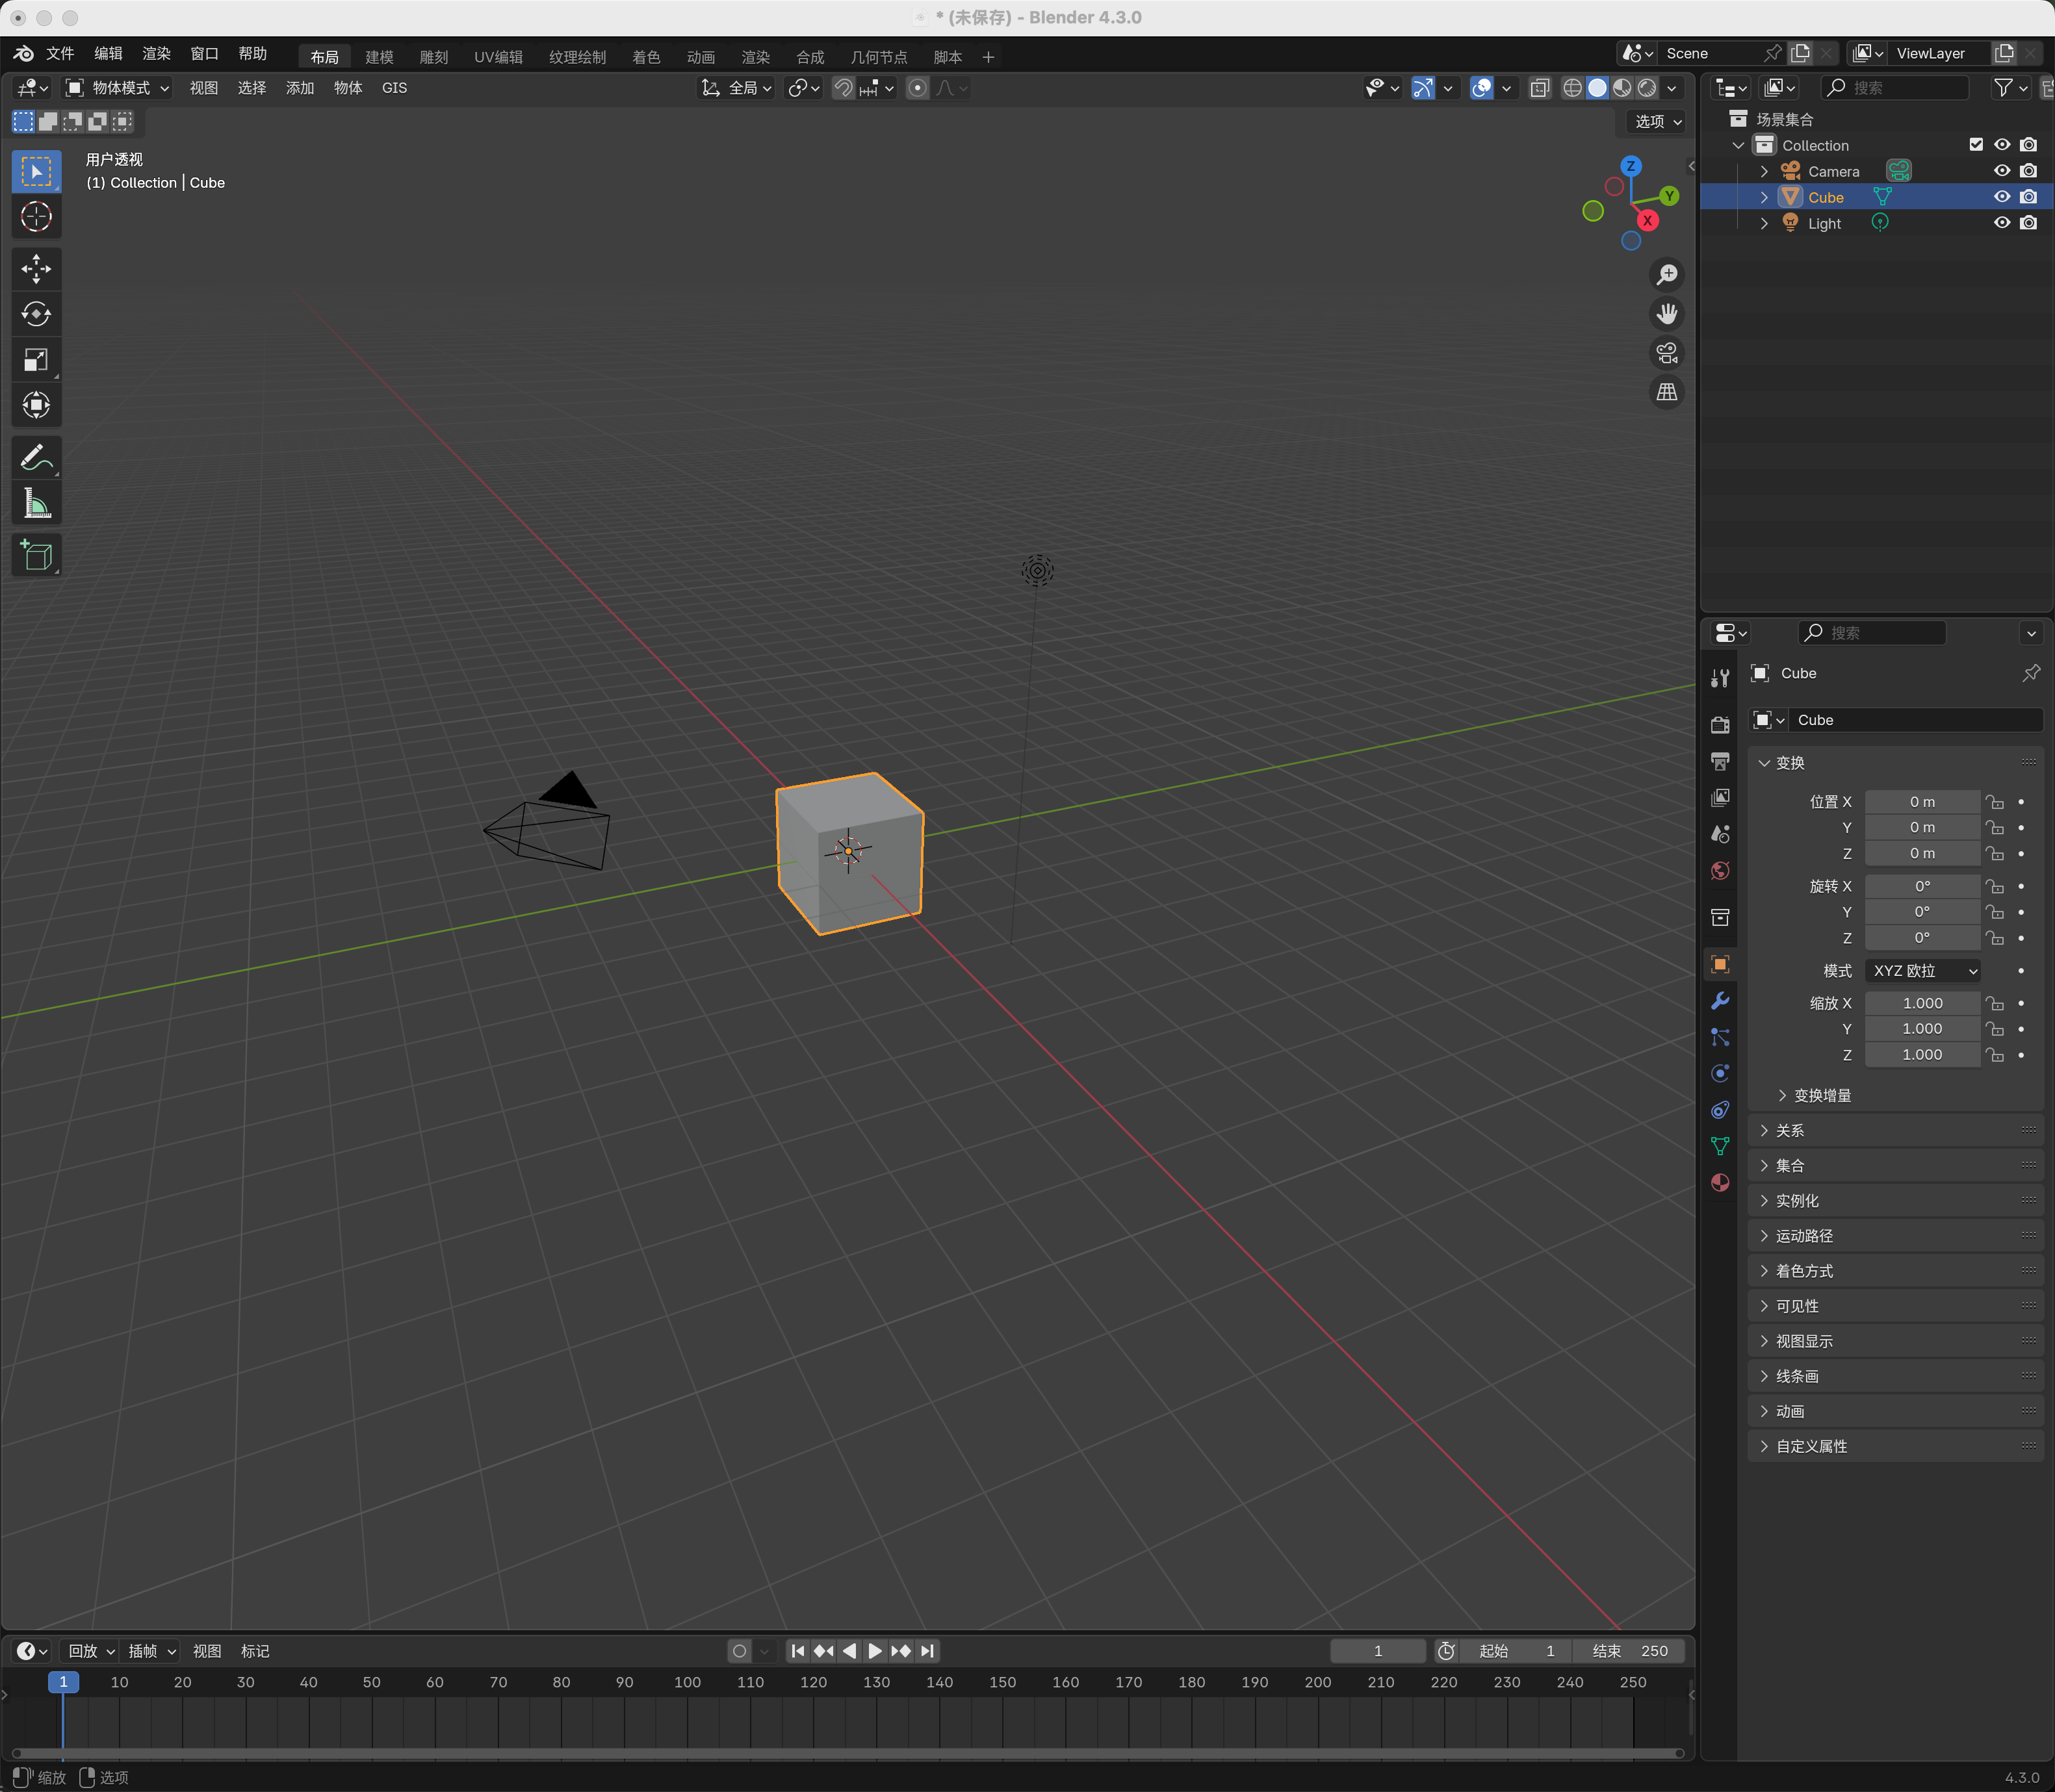Expand the 关系 panel
2055x1792 pixels.
pos(1790,1130)
